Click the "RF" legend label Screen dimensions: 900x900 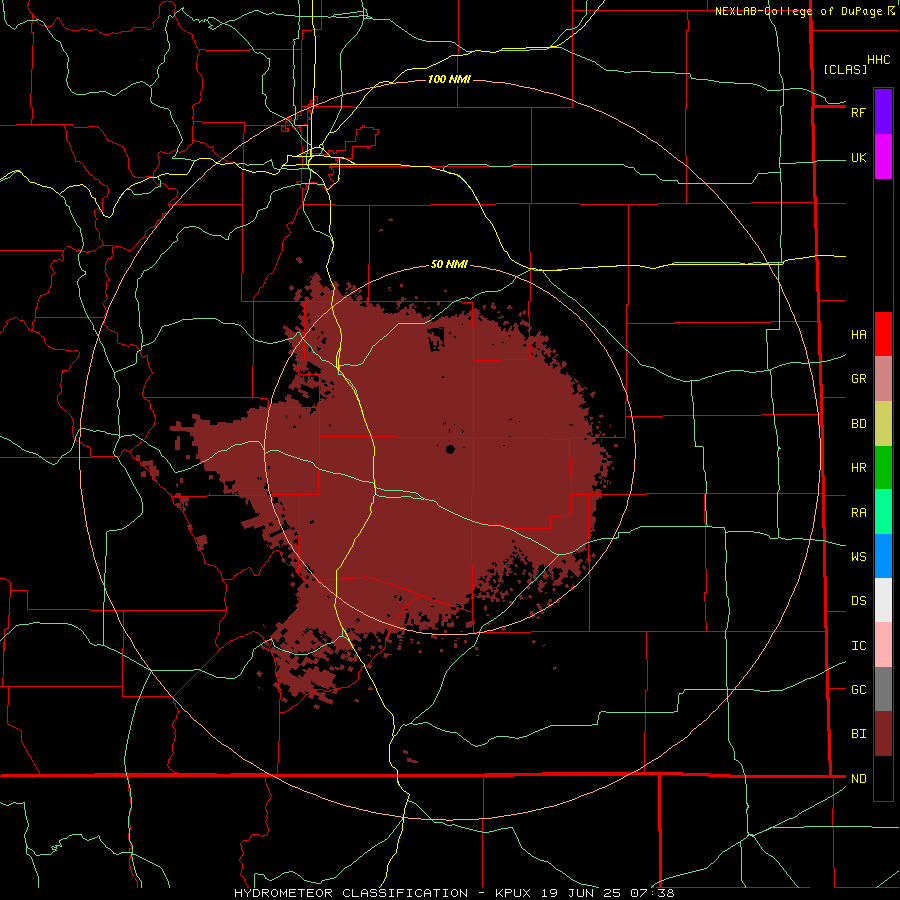point(858,112)
